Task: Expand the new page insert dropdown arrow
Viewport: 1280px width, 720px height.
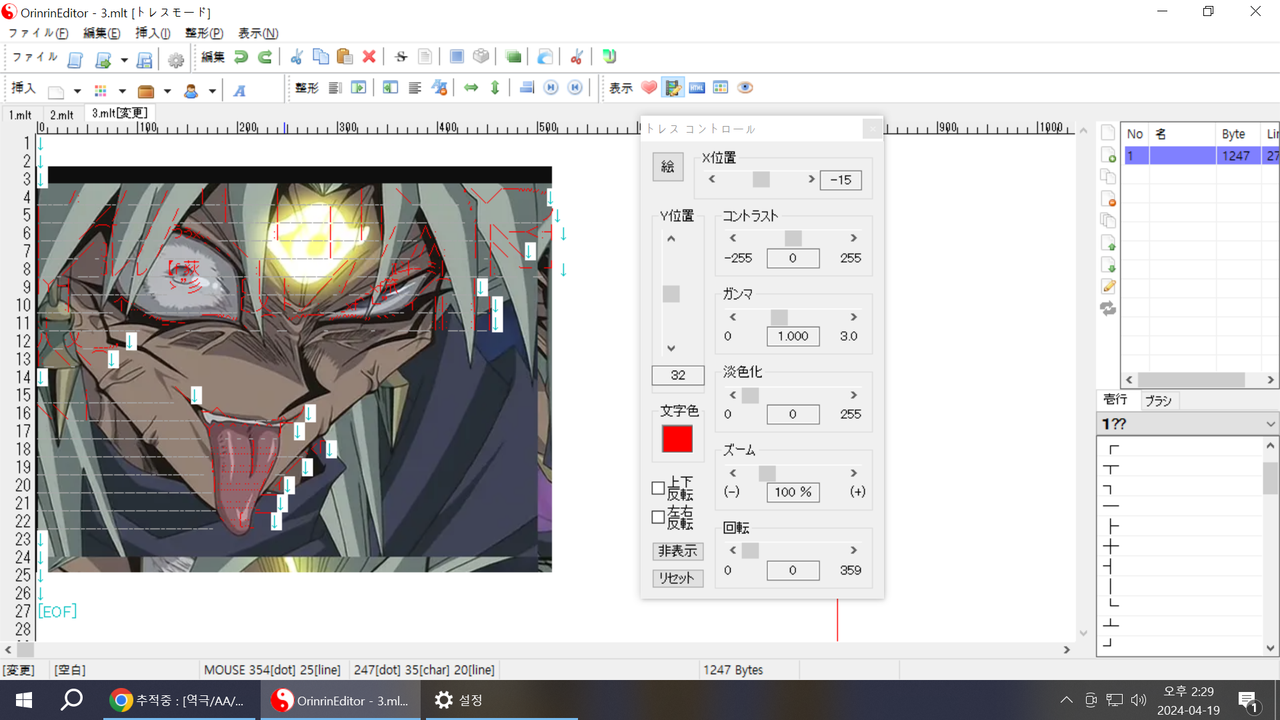Action: coord(77,92)
